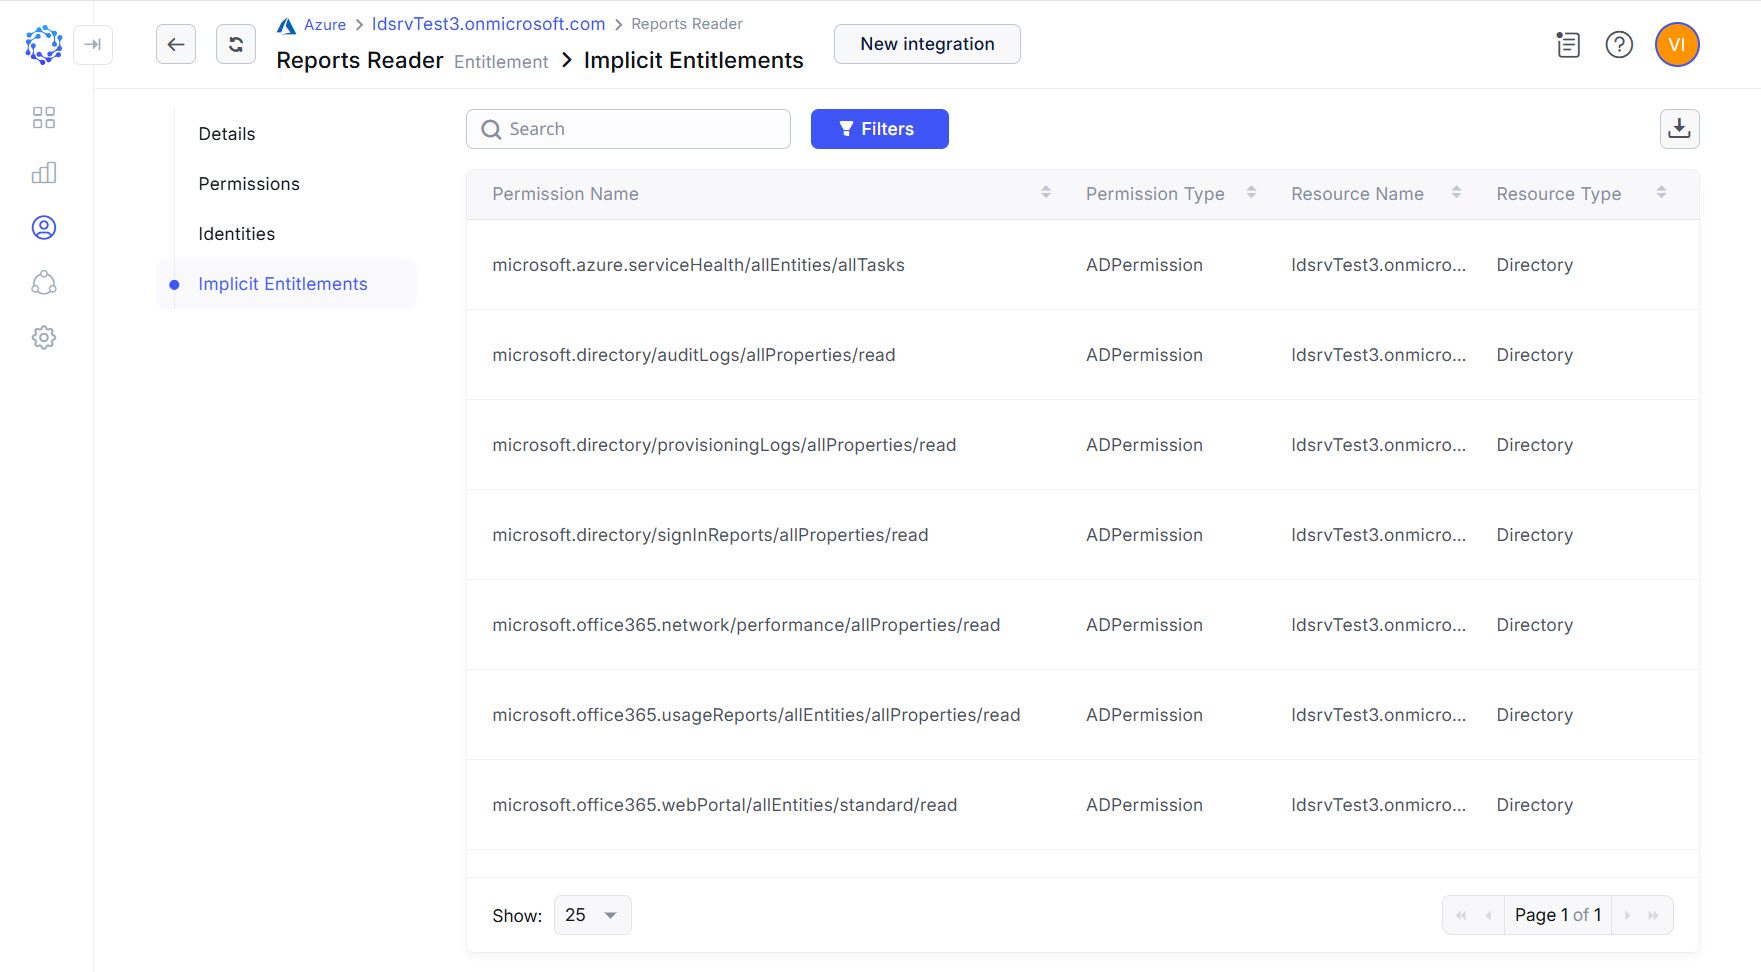Click the New integration button

click(x=927, y=44)
